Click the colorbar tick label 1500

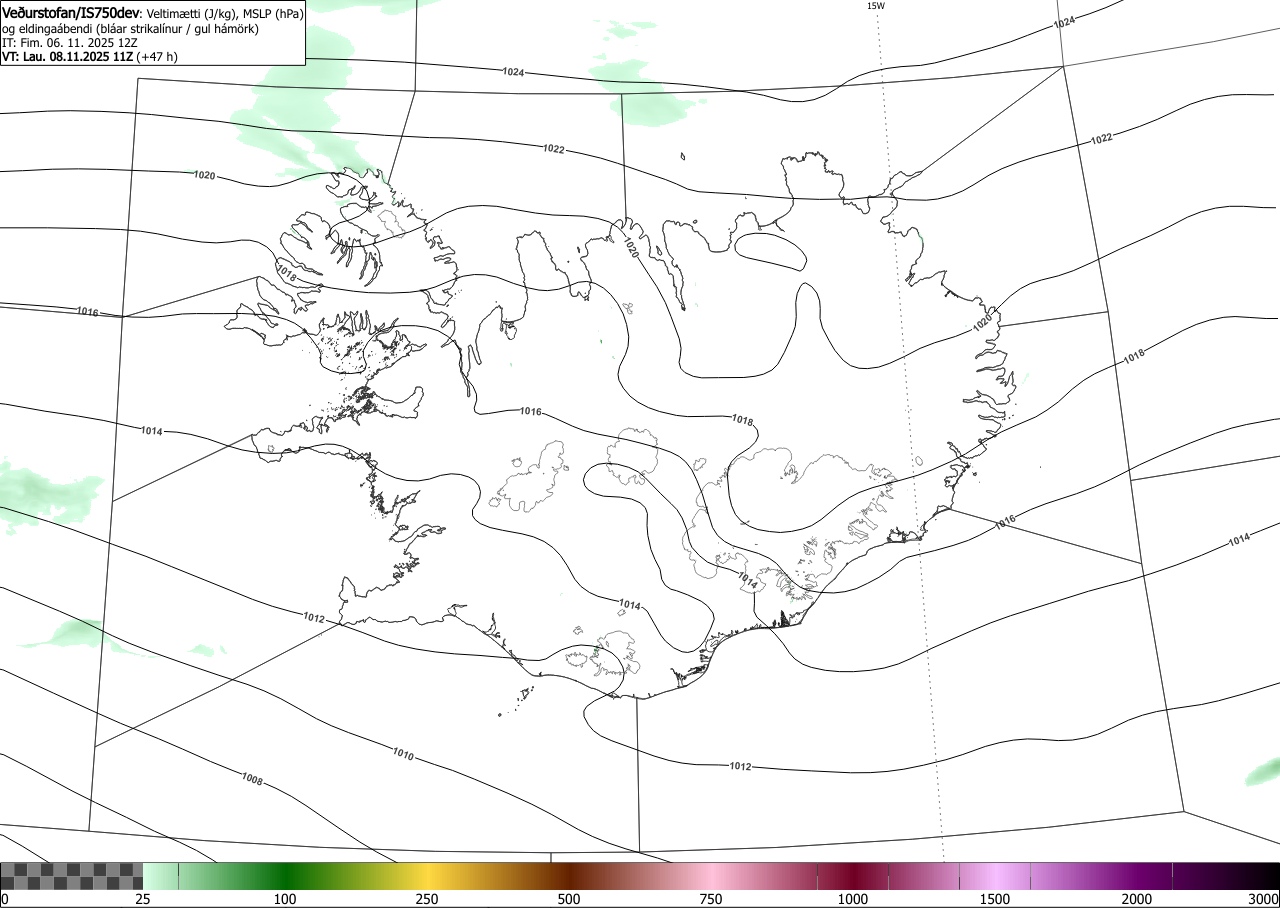(x=995, y=899)
